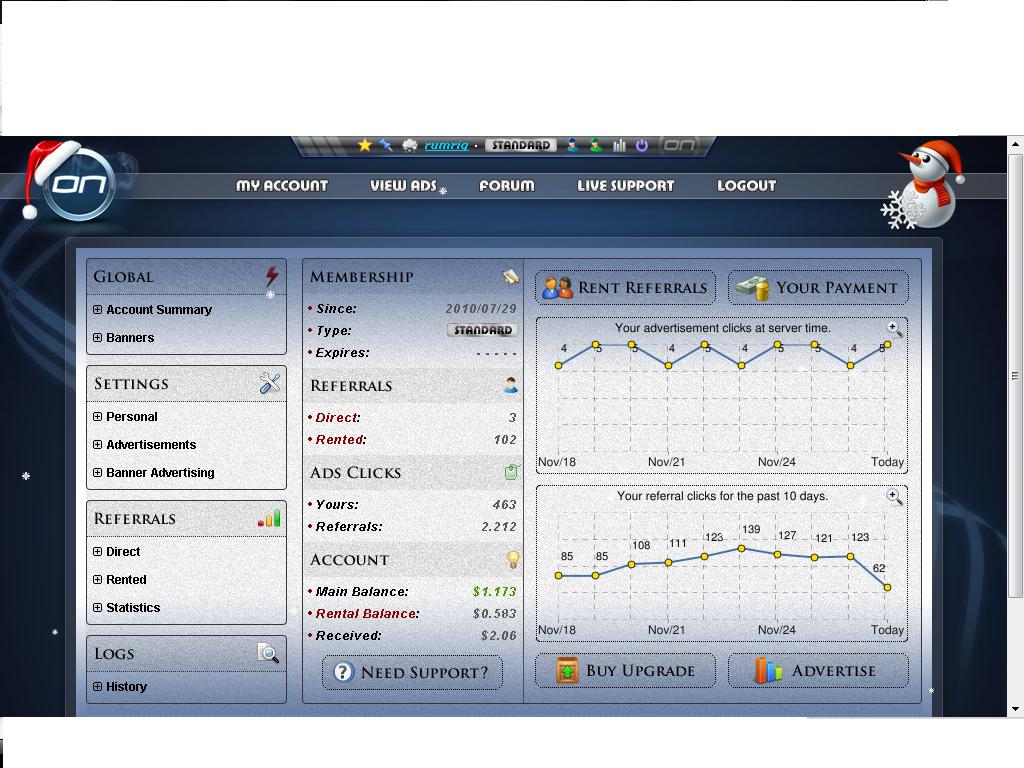Zoom the advertisement clicks chart with magnifier

point(894,329)
